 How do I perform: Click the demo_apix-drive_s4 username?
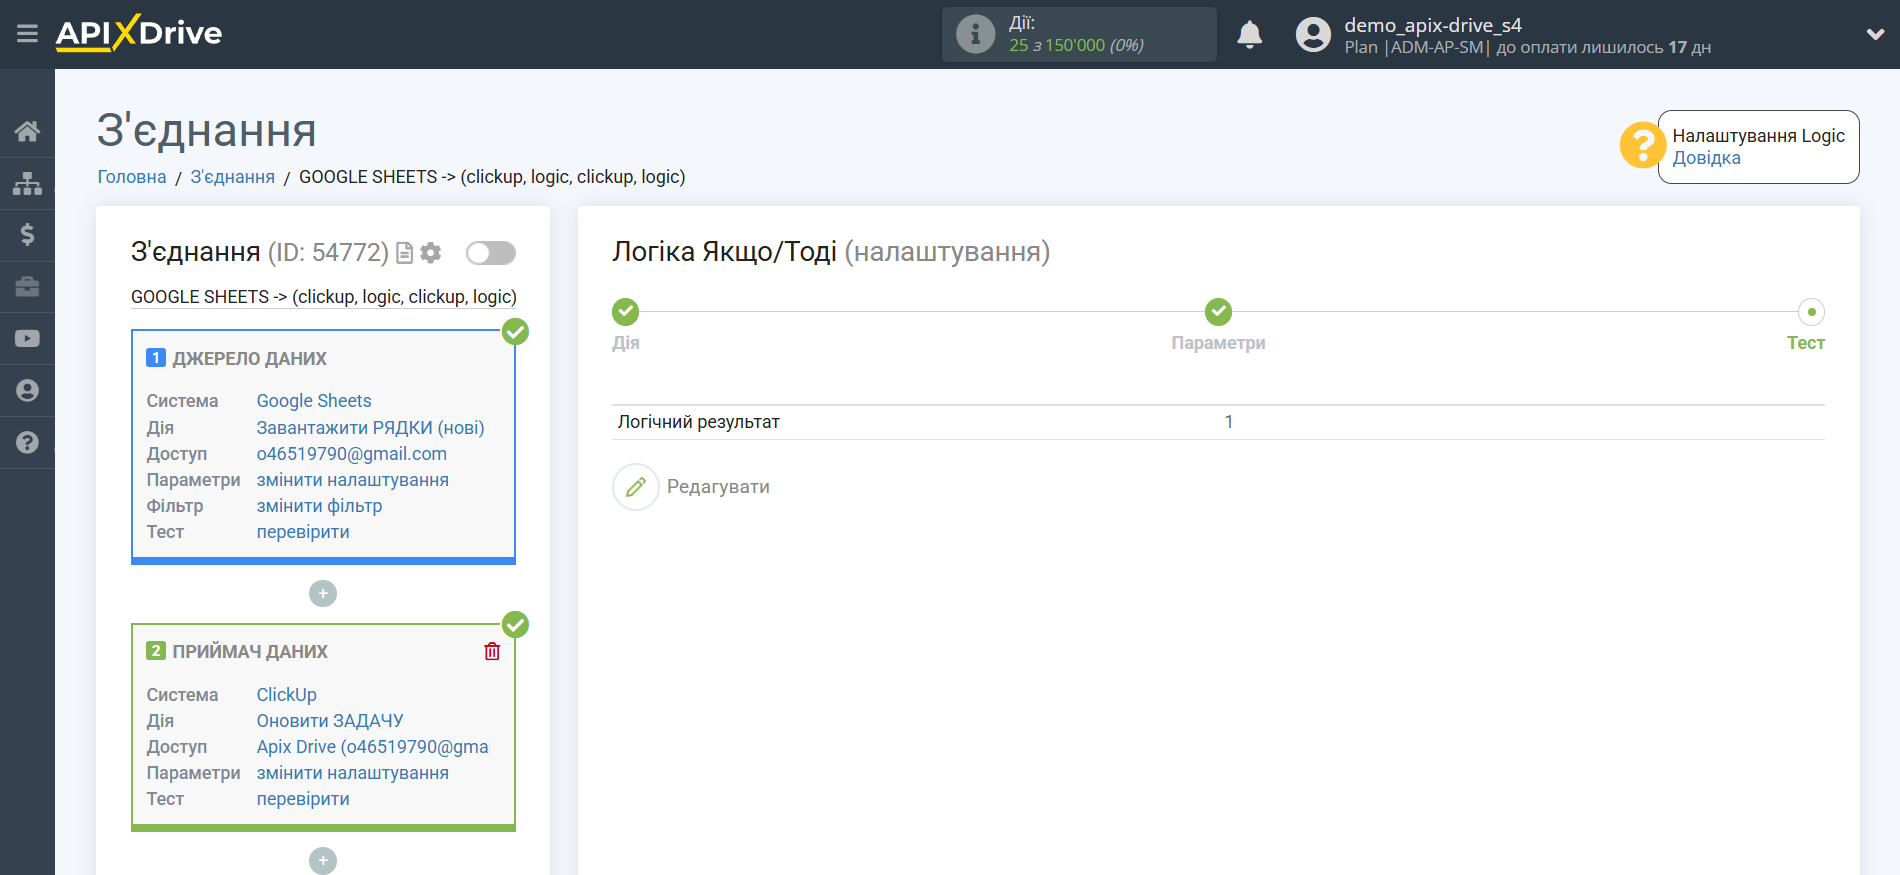(1432, 25)
